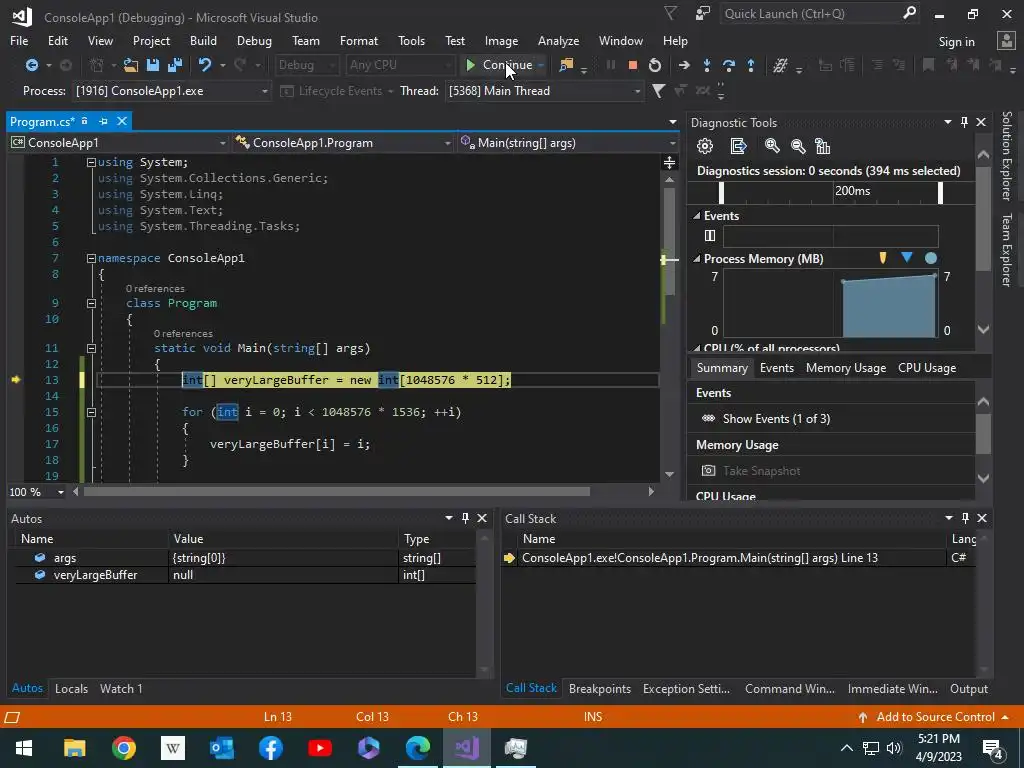Viewport: 1024px width, 768px height.
Task: Click the Continue debugging button
Action: pos(499,65)
